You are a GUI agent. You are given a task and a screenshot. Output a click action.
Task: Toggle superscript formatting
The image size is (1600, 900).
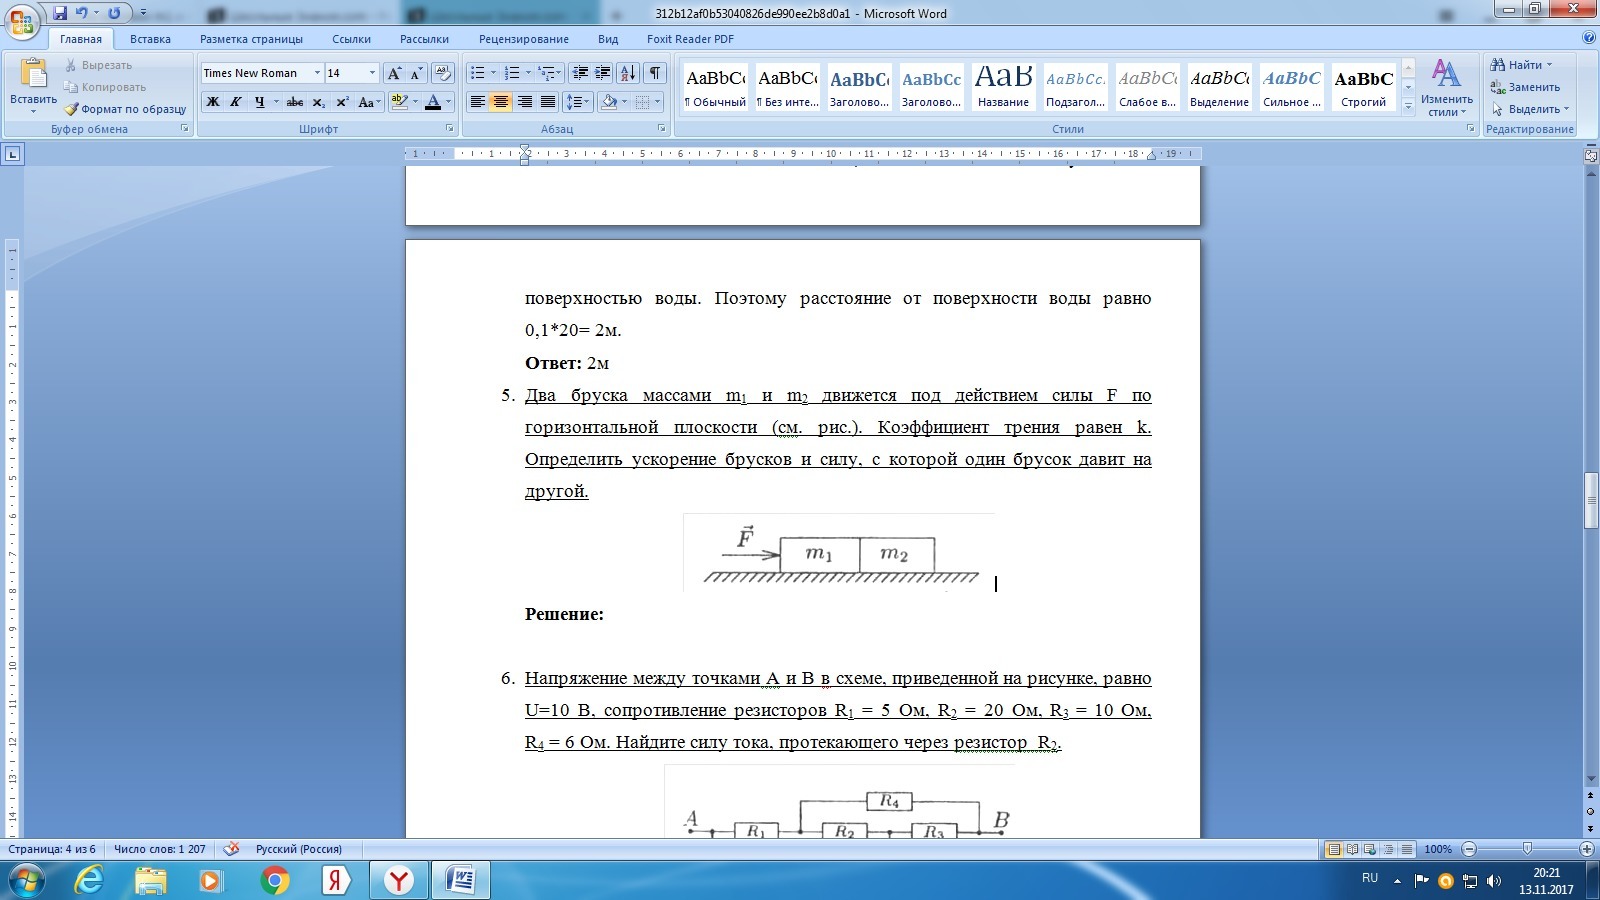[x=342, y=102]
